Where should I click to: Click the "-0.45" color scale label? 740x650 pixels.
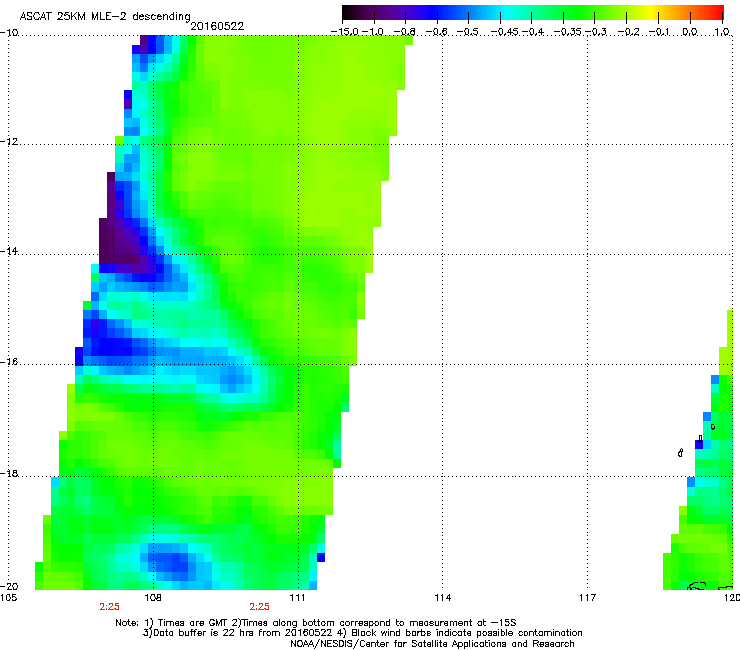505,32
